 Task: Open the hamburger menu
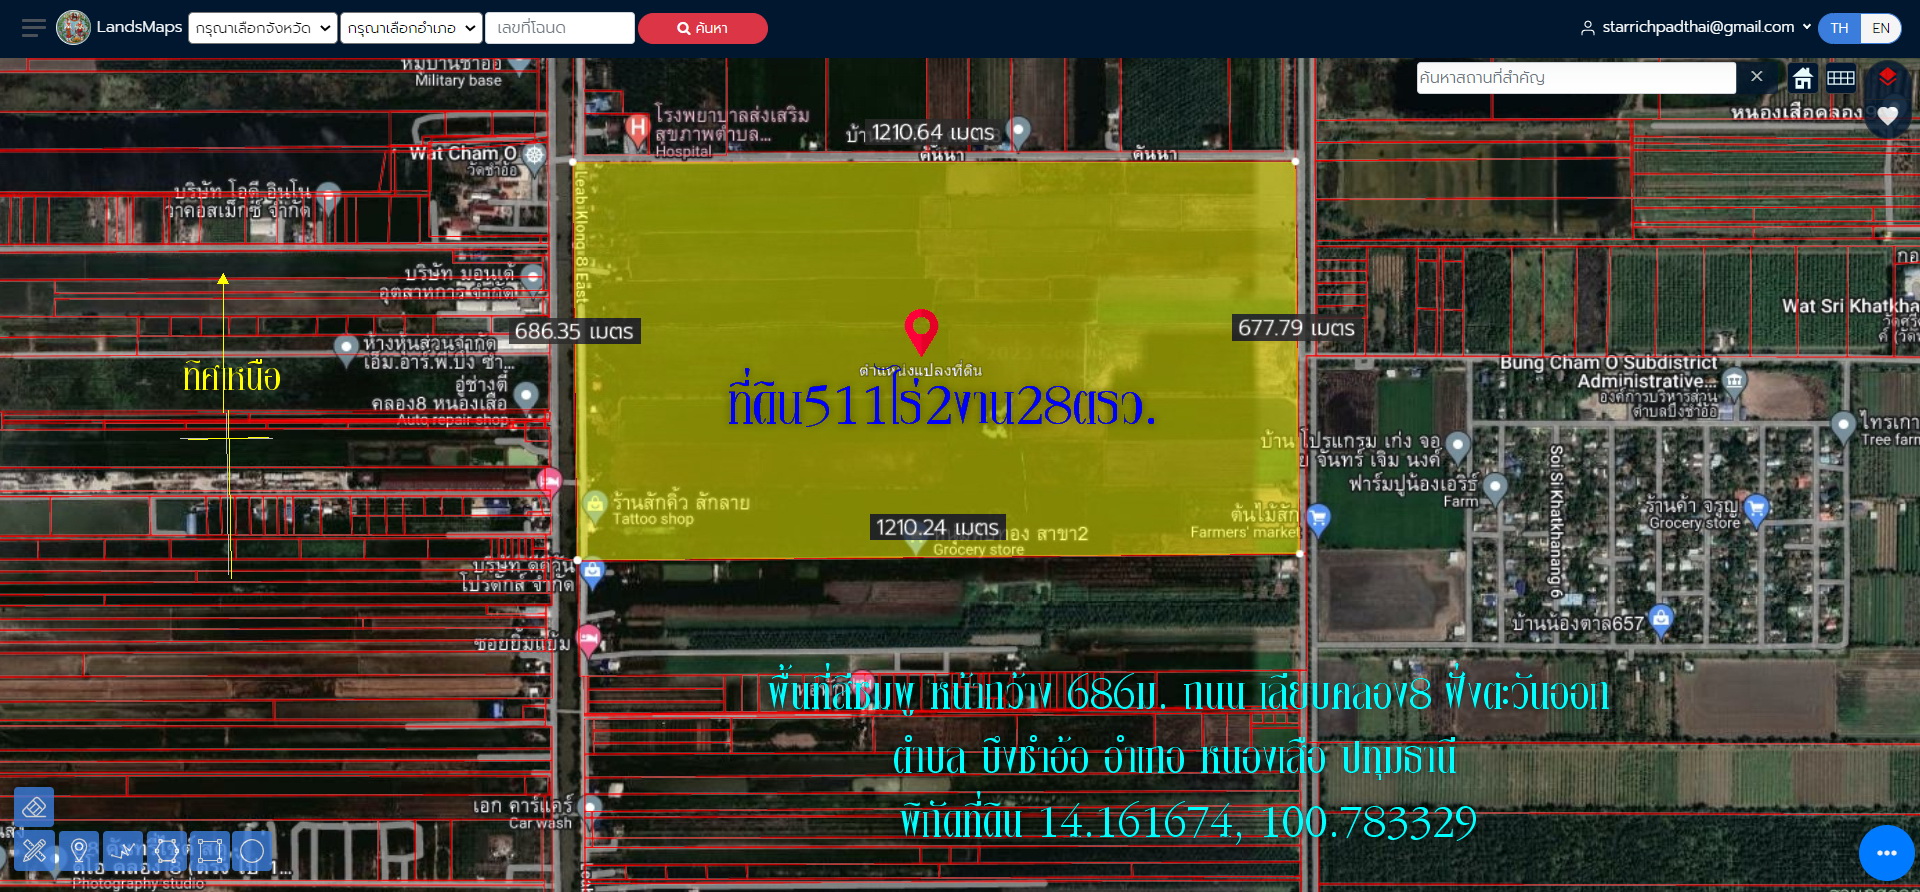33,28
